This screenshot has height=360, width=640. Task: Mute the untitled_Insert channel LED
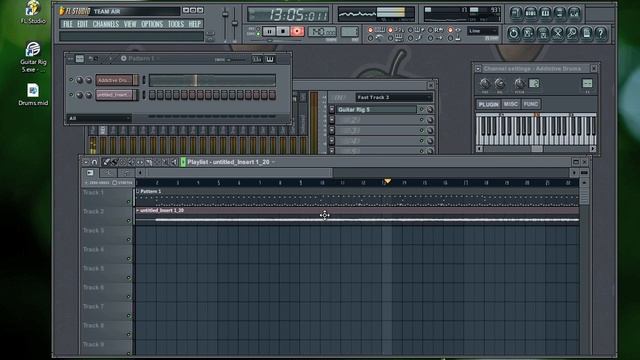coord(71,95)
